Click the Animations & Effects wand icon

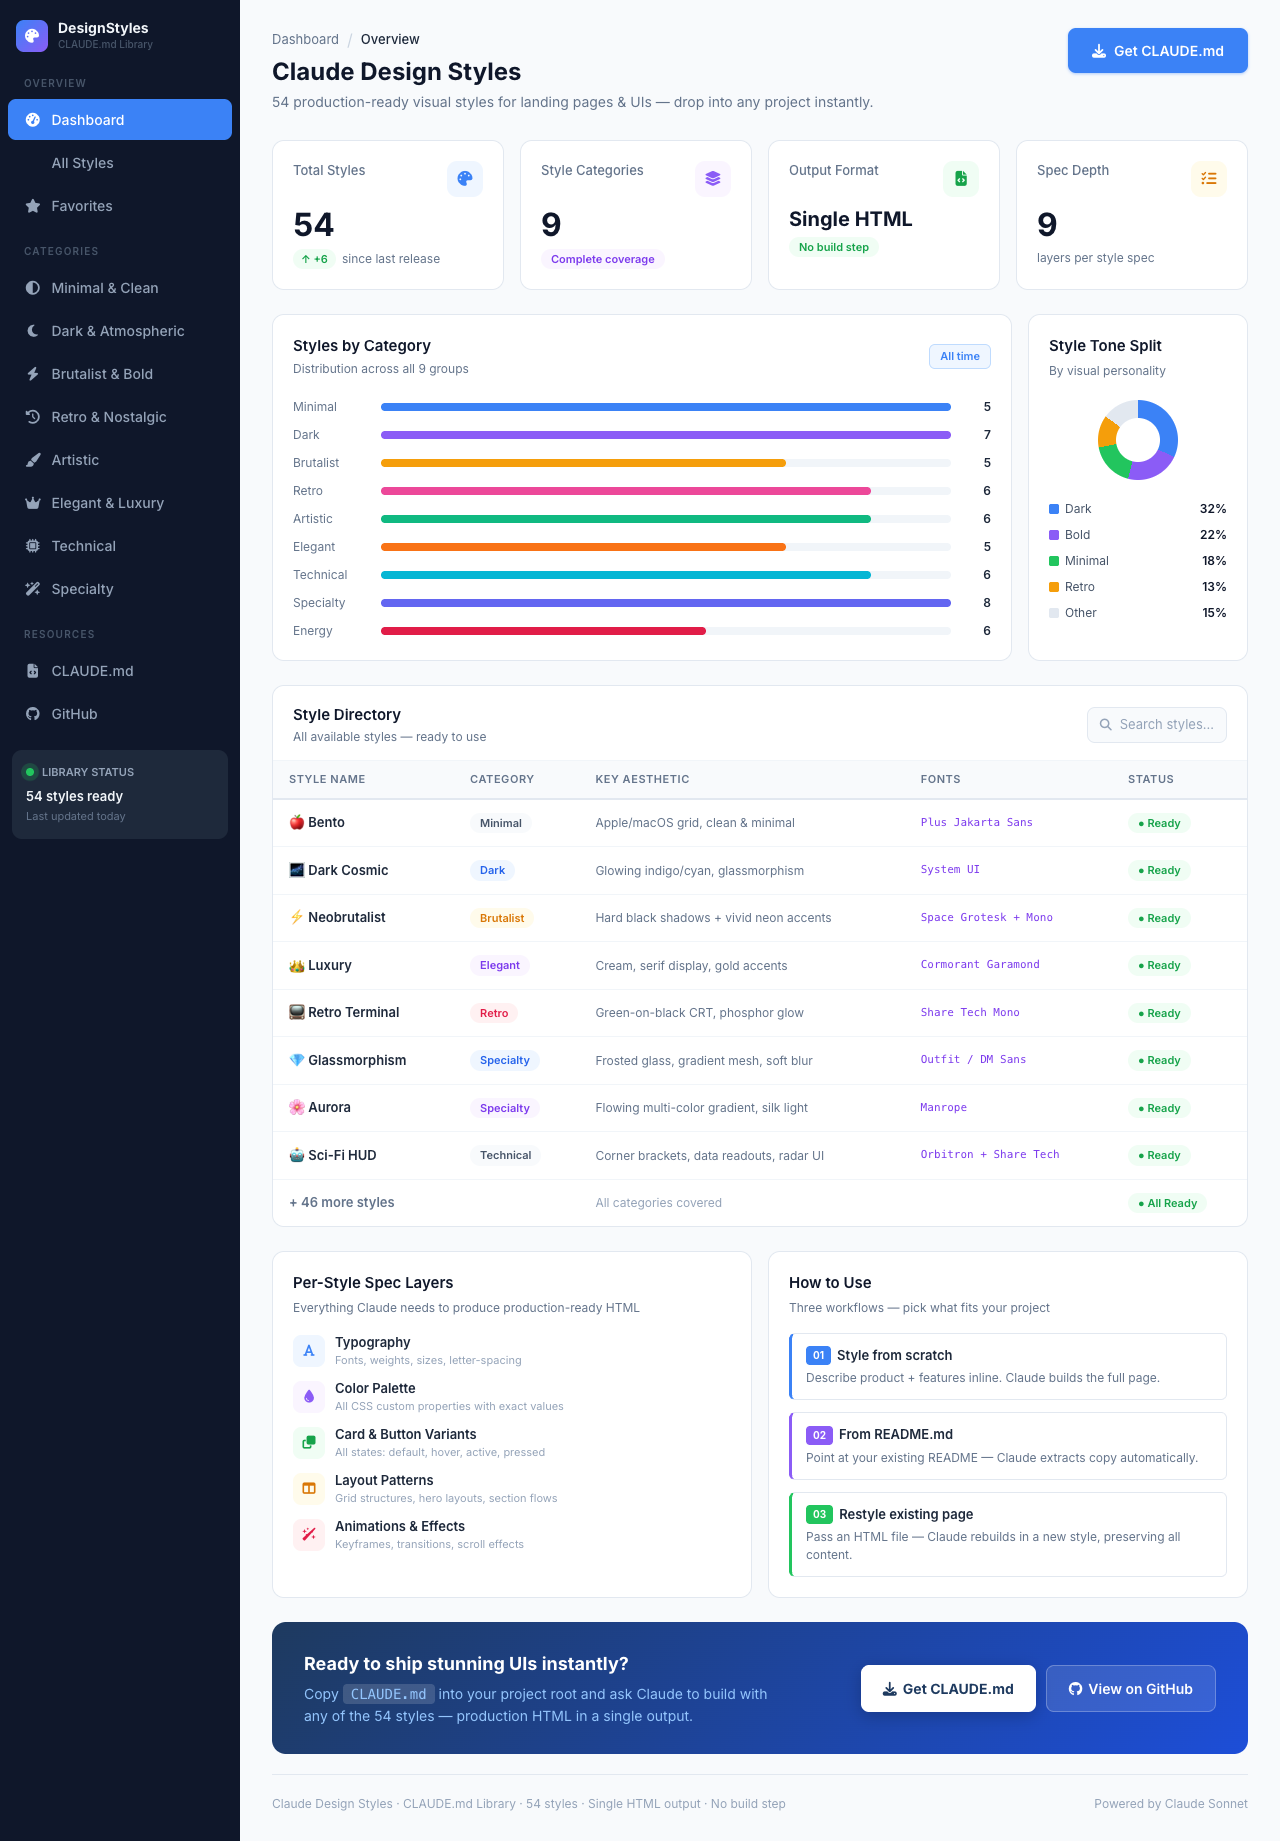(309, 1535)
